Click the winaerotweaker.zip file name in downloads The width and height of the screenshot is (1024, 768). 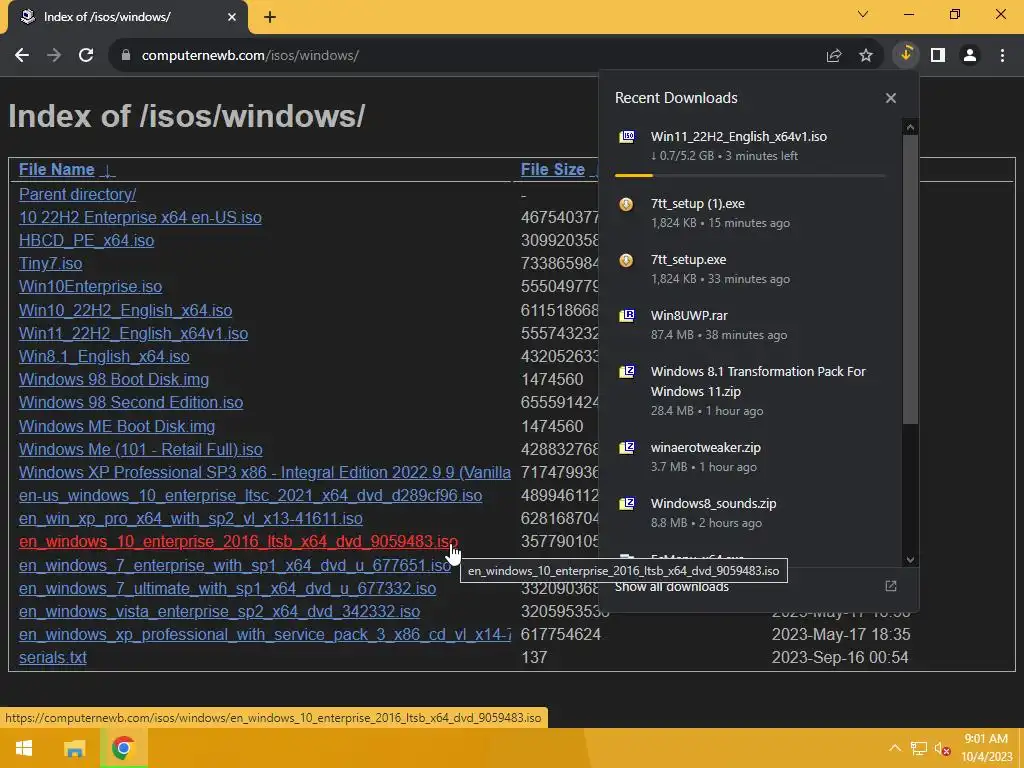click(x=705, y=447)
